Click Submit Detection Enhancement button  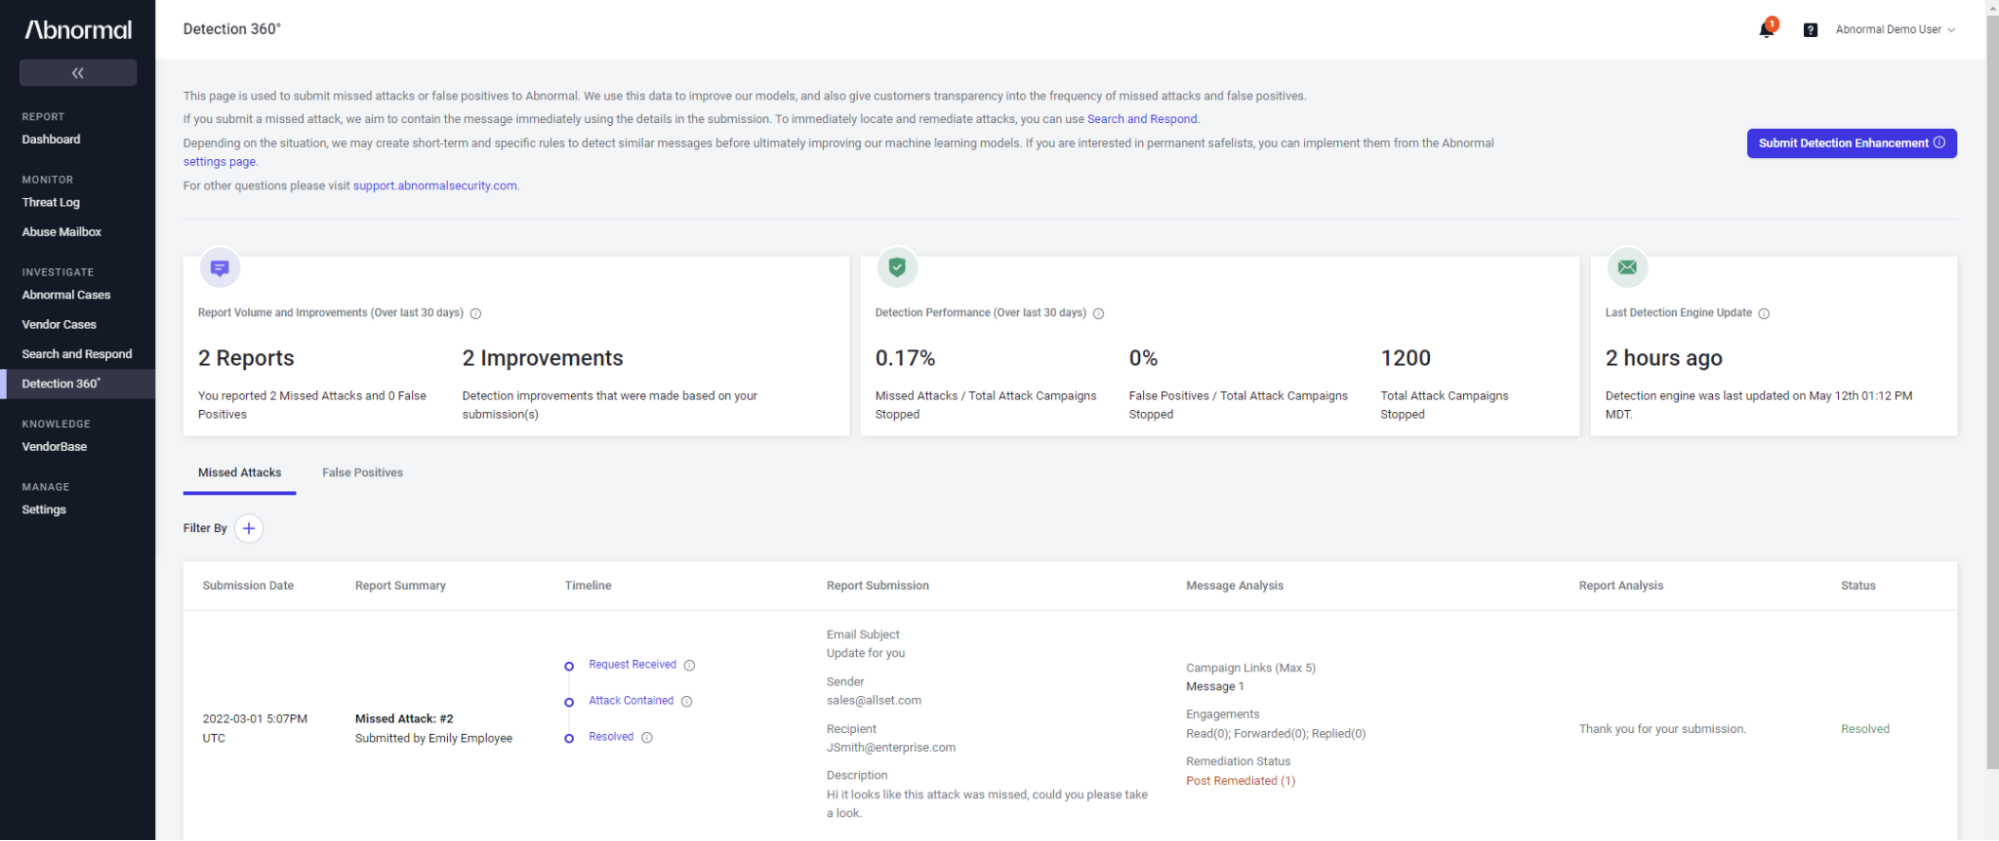(x=1851, y=143)
